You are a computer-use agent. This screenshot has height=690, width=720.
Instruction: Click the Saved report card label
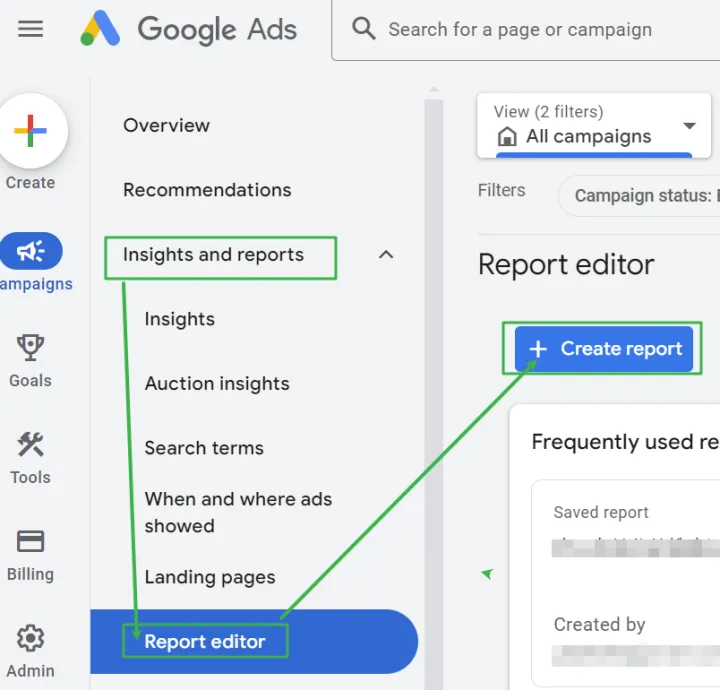point(601,512)
